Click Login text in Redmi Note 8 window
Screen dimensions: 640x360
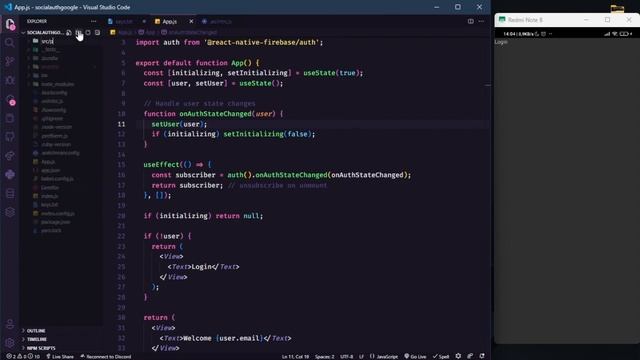[501, 42]
